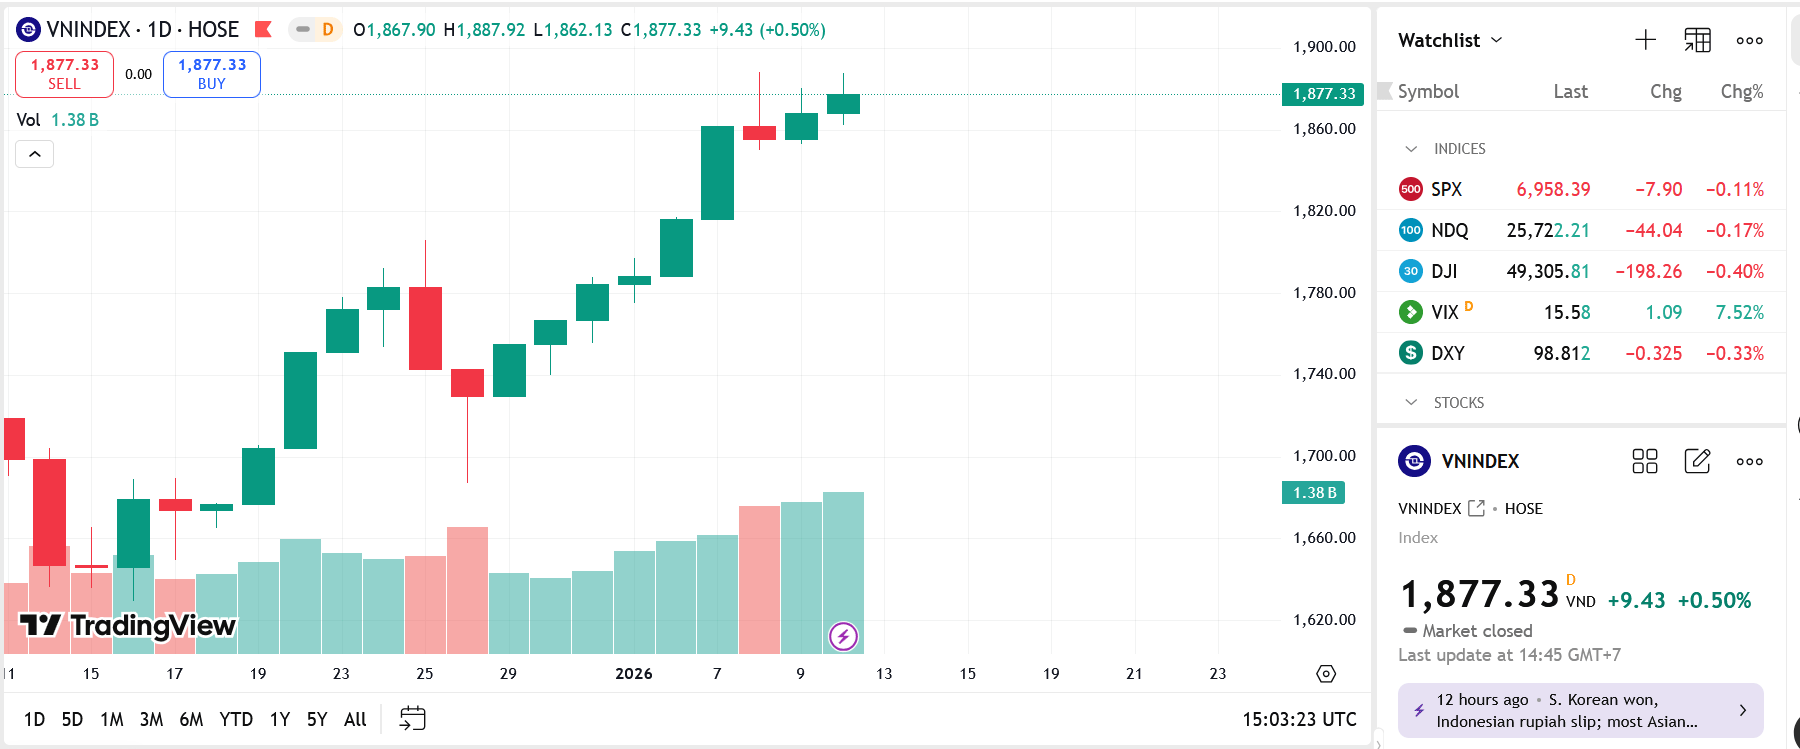
Task: Click the lightning bolt icon on the chart
Action: [843, 636]
